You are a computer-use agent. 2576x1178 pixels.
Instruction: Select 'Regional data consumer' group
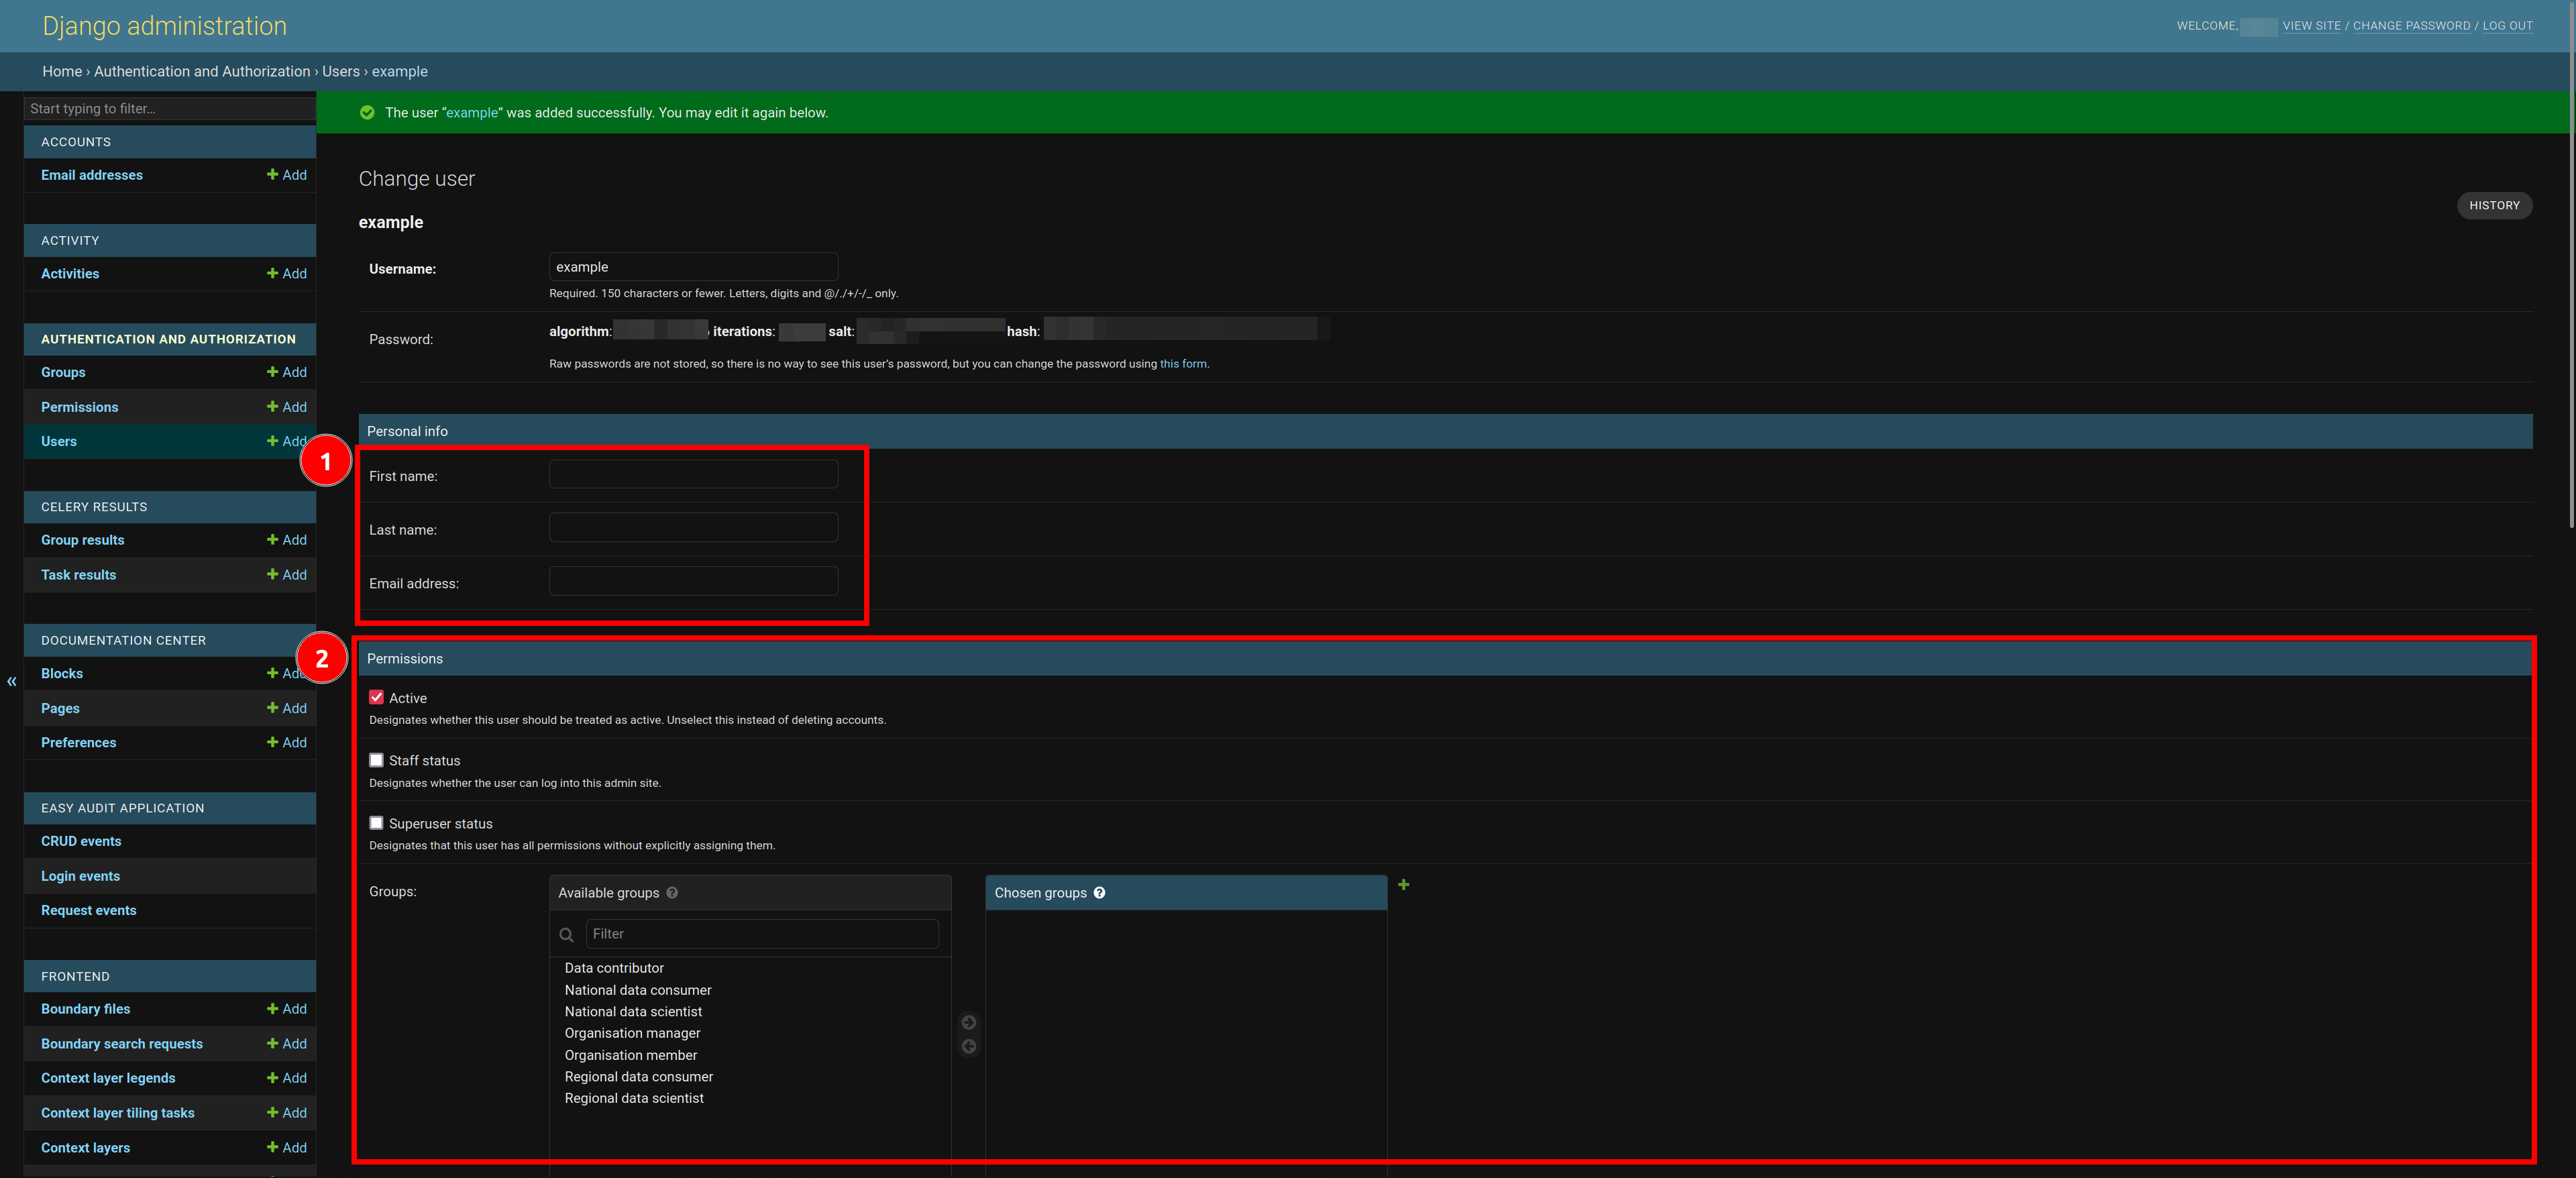coord(639,1077)
